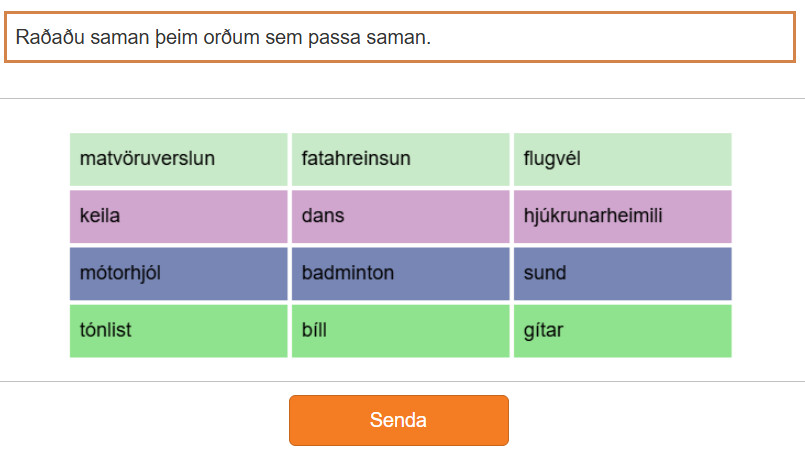Click the Icelandic word for music
Image resolution: width=805 pixels, height=466 pixels.
coord(178,330)
